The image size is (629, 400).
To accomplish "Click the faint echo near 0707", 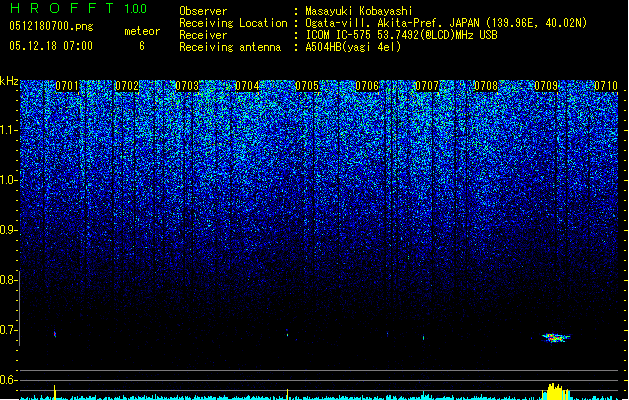I will coord(423,338).
